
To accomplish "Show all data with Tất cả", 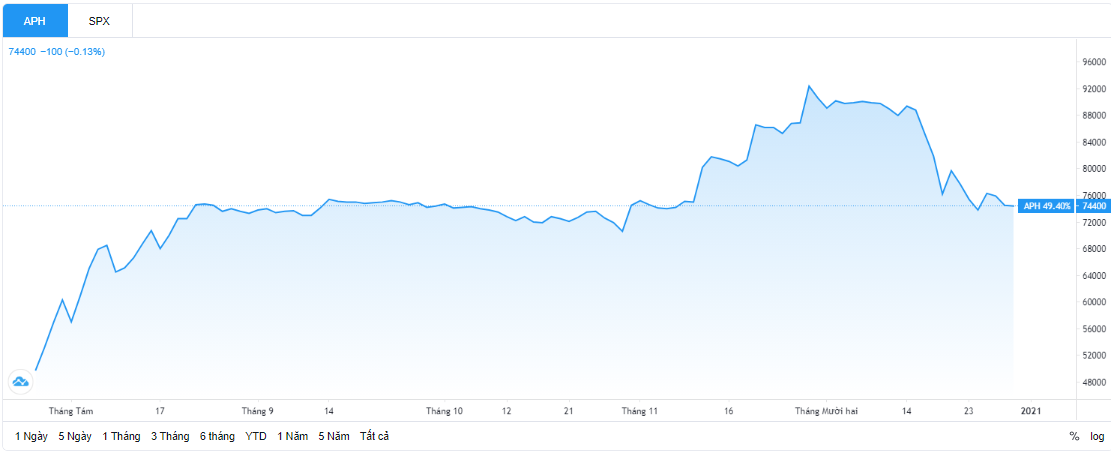I will (x=374, y=436).
